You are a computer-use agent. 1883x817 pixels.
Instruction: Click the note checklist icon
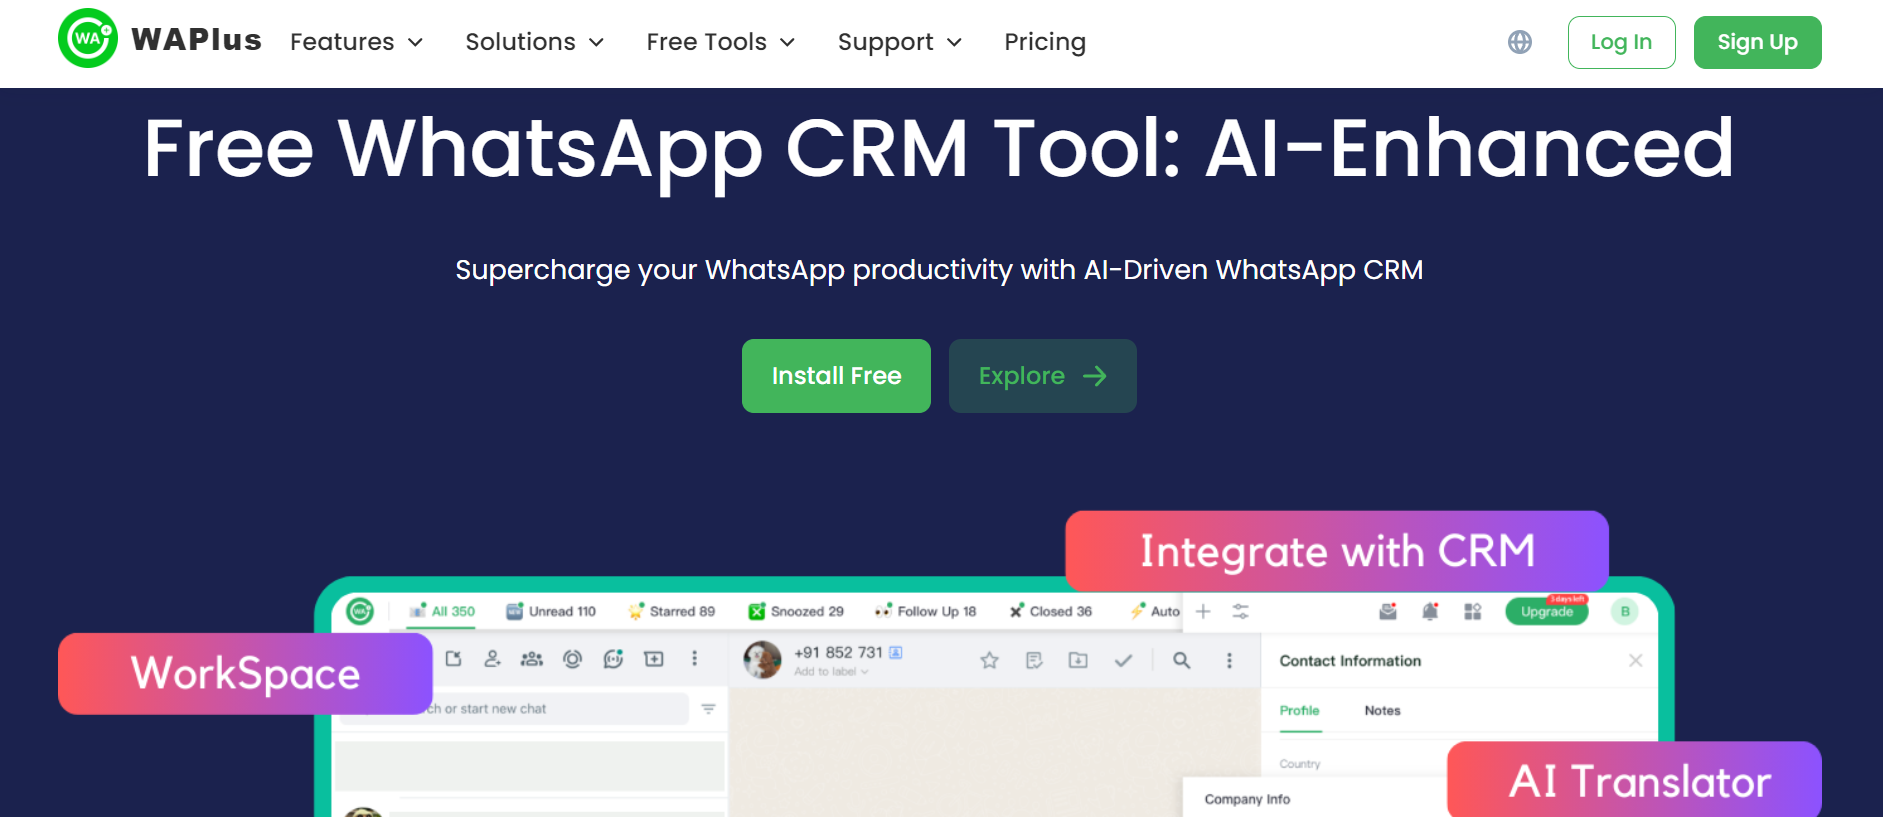pos(1034,660)
